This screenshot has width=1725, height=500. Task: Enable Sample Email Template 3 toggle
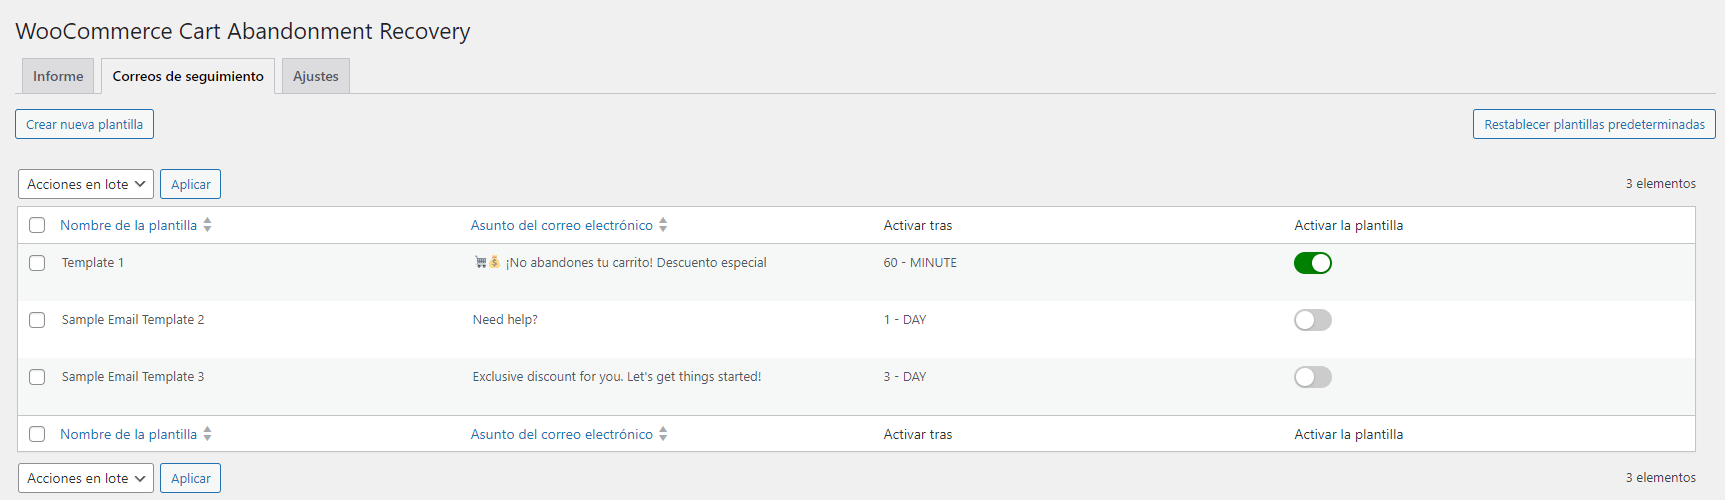point(1313,377)
